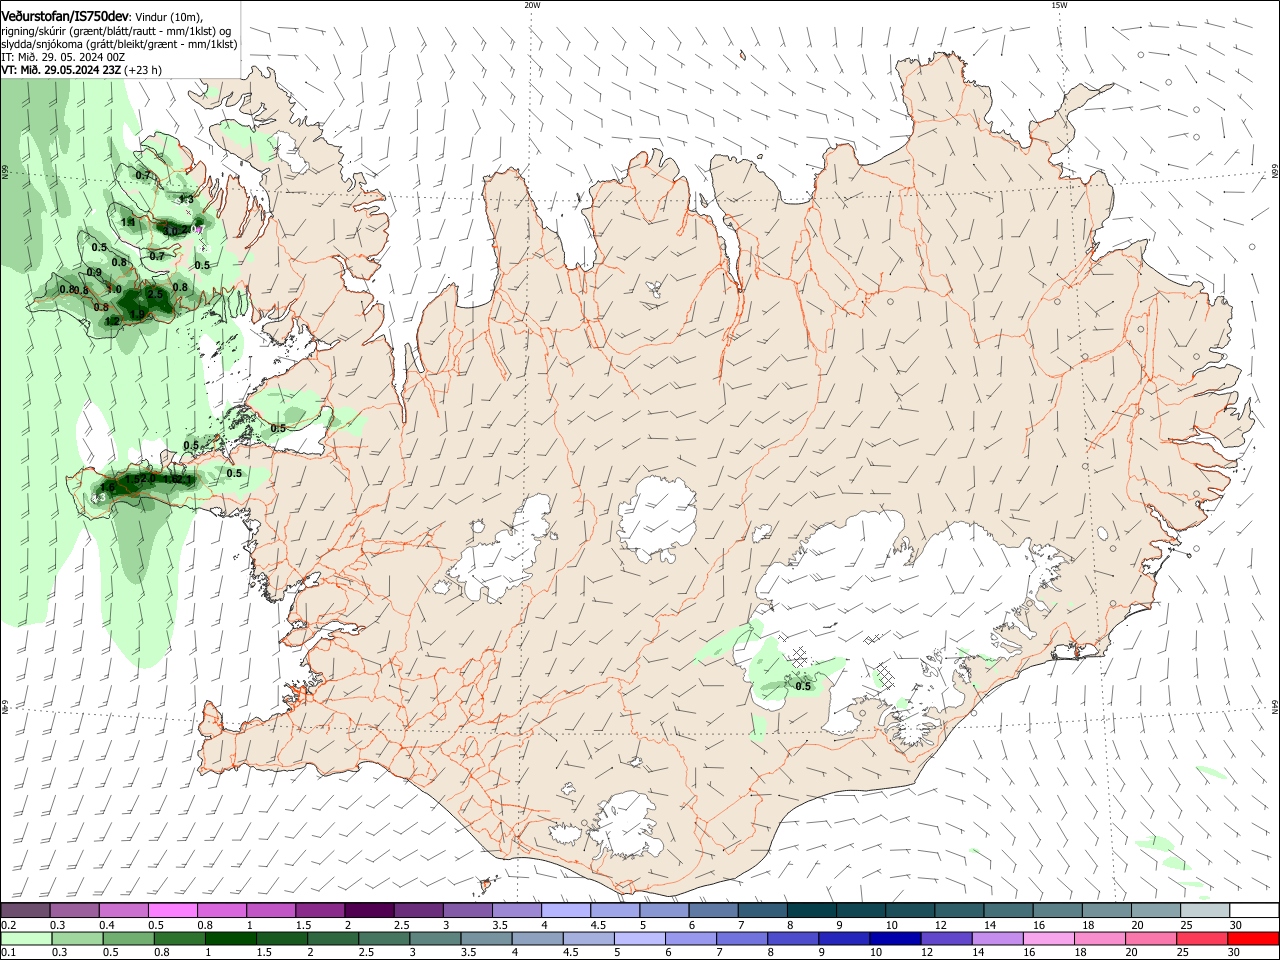
Task: Click the white 30 swatch in upper legend row
Action: point(1254,910)
